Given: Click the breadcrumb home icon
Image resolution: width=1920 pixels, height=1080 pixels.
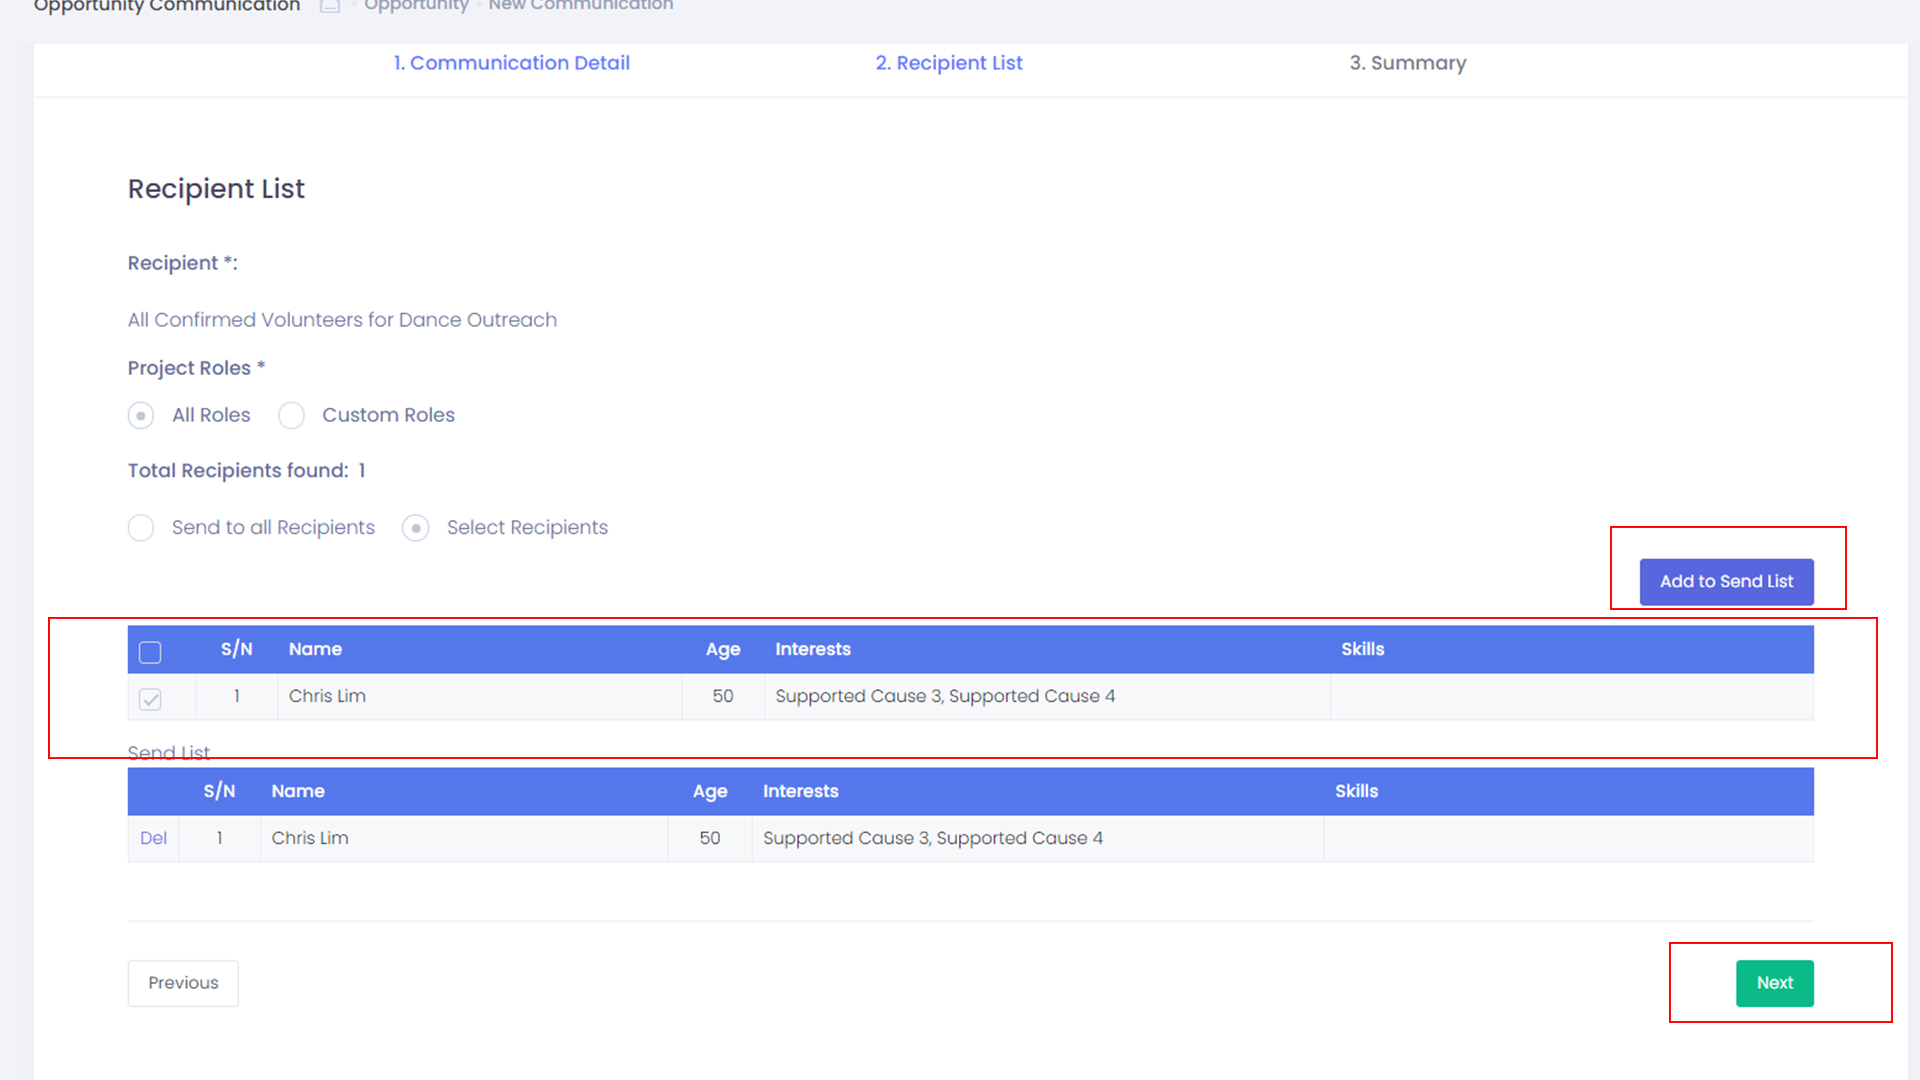Looking at the screenshot, I should tap(330, 6).
